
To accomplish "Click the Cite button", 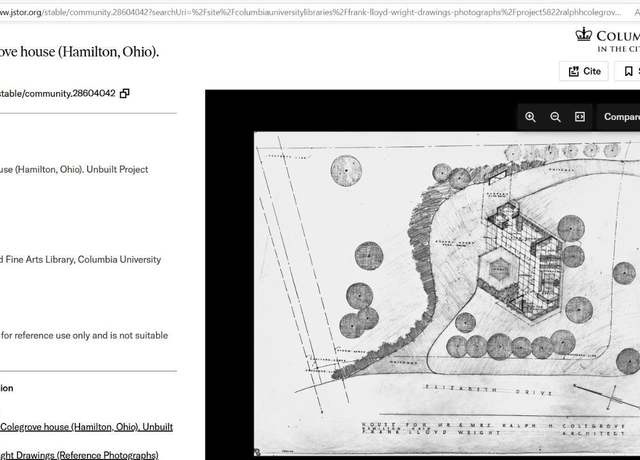I will coord(584,71).
